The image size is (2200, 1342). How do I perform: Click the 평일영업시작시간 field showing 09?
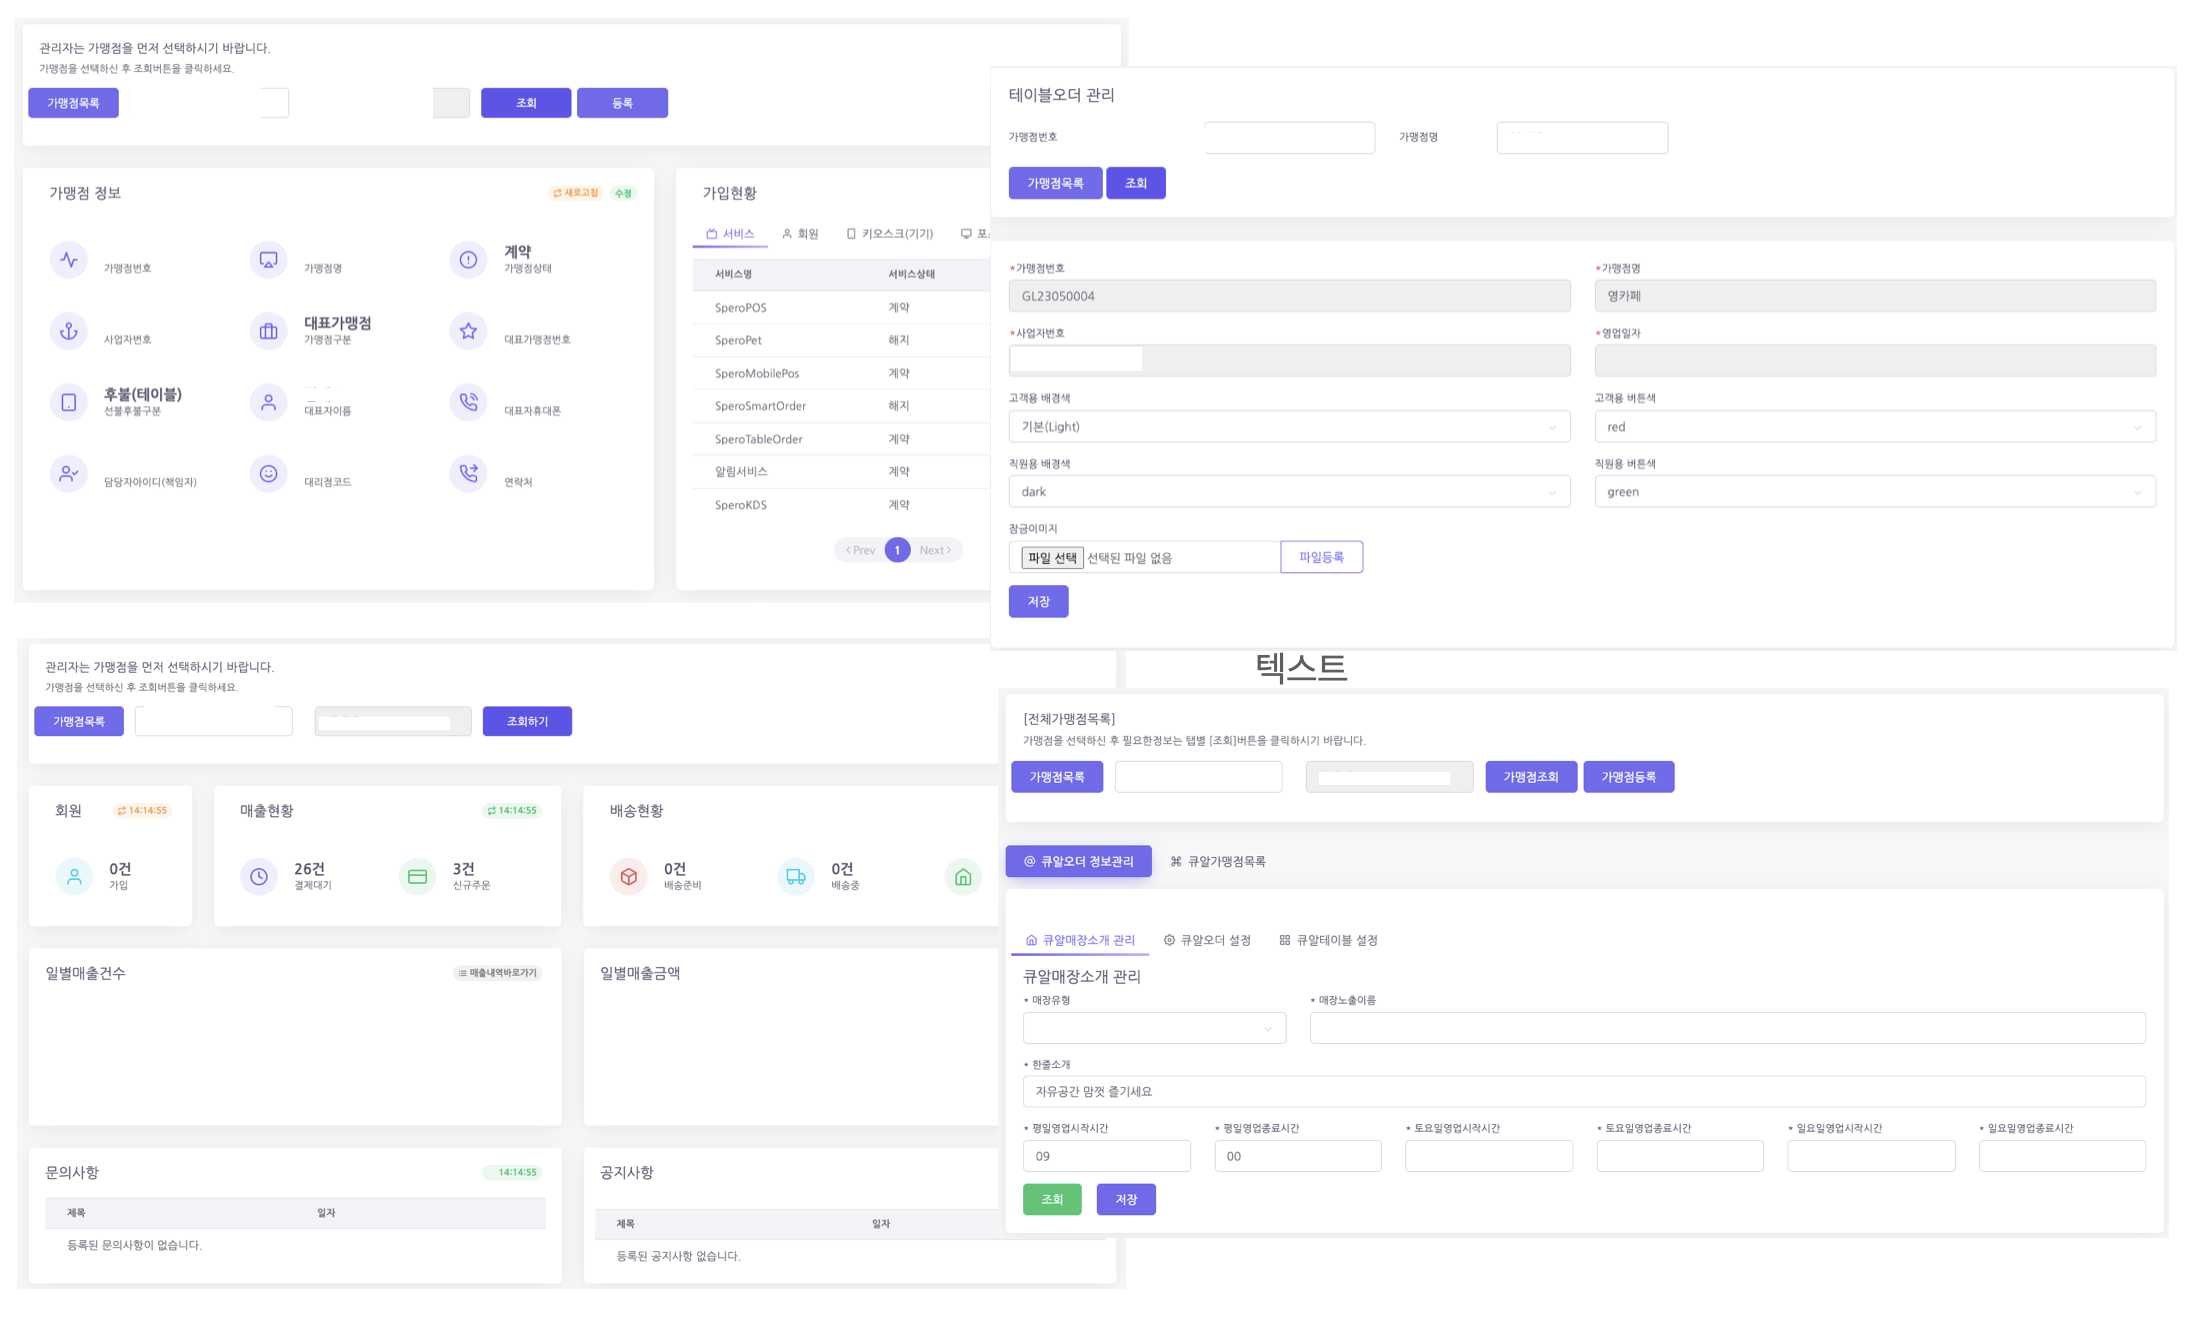click(1106, 1156)
